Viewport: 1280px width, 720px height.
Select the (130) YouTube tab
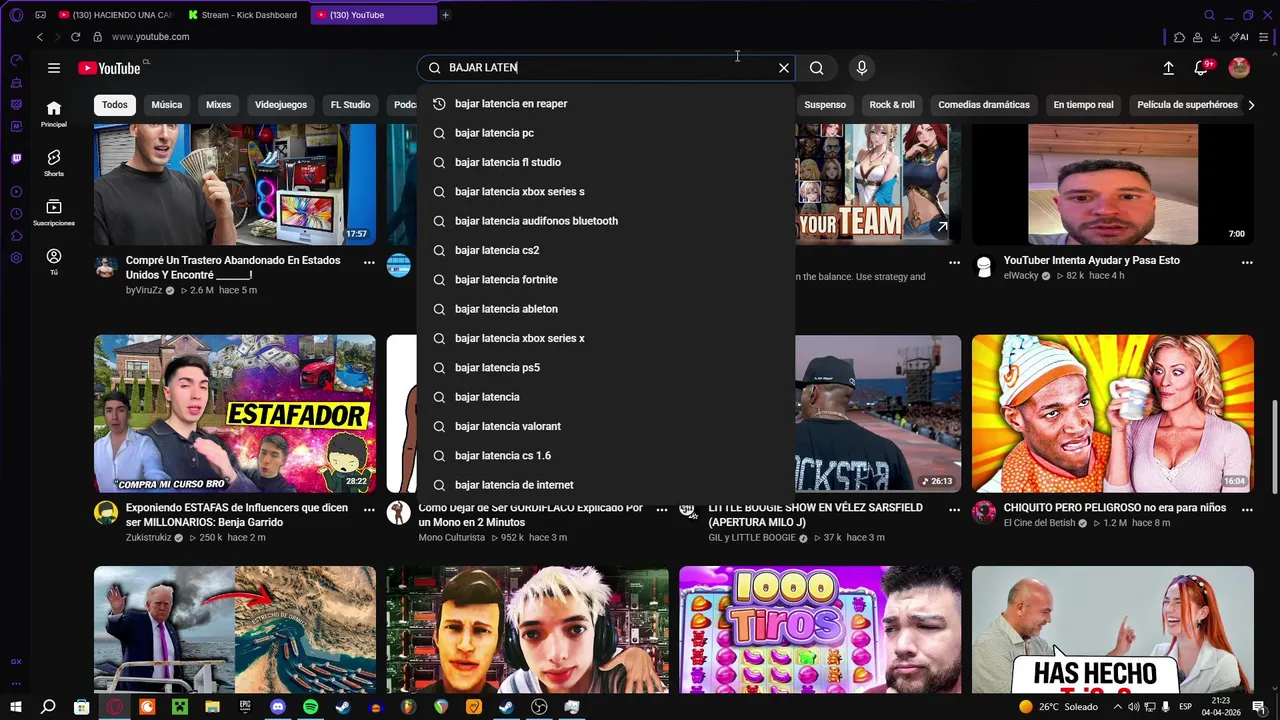(375, 15)
